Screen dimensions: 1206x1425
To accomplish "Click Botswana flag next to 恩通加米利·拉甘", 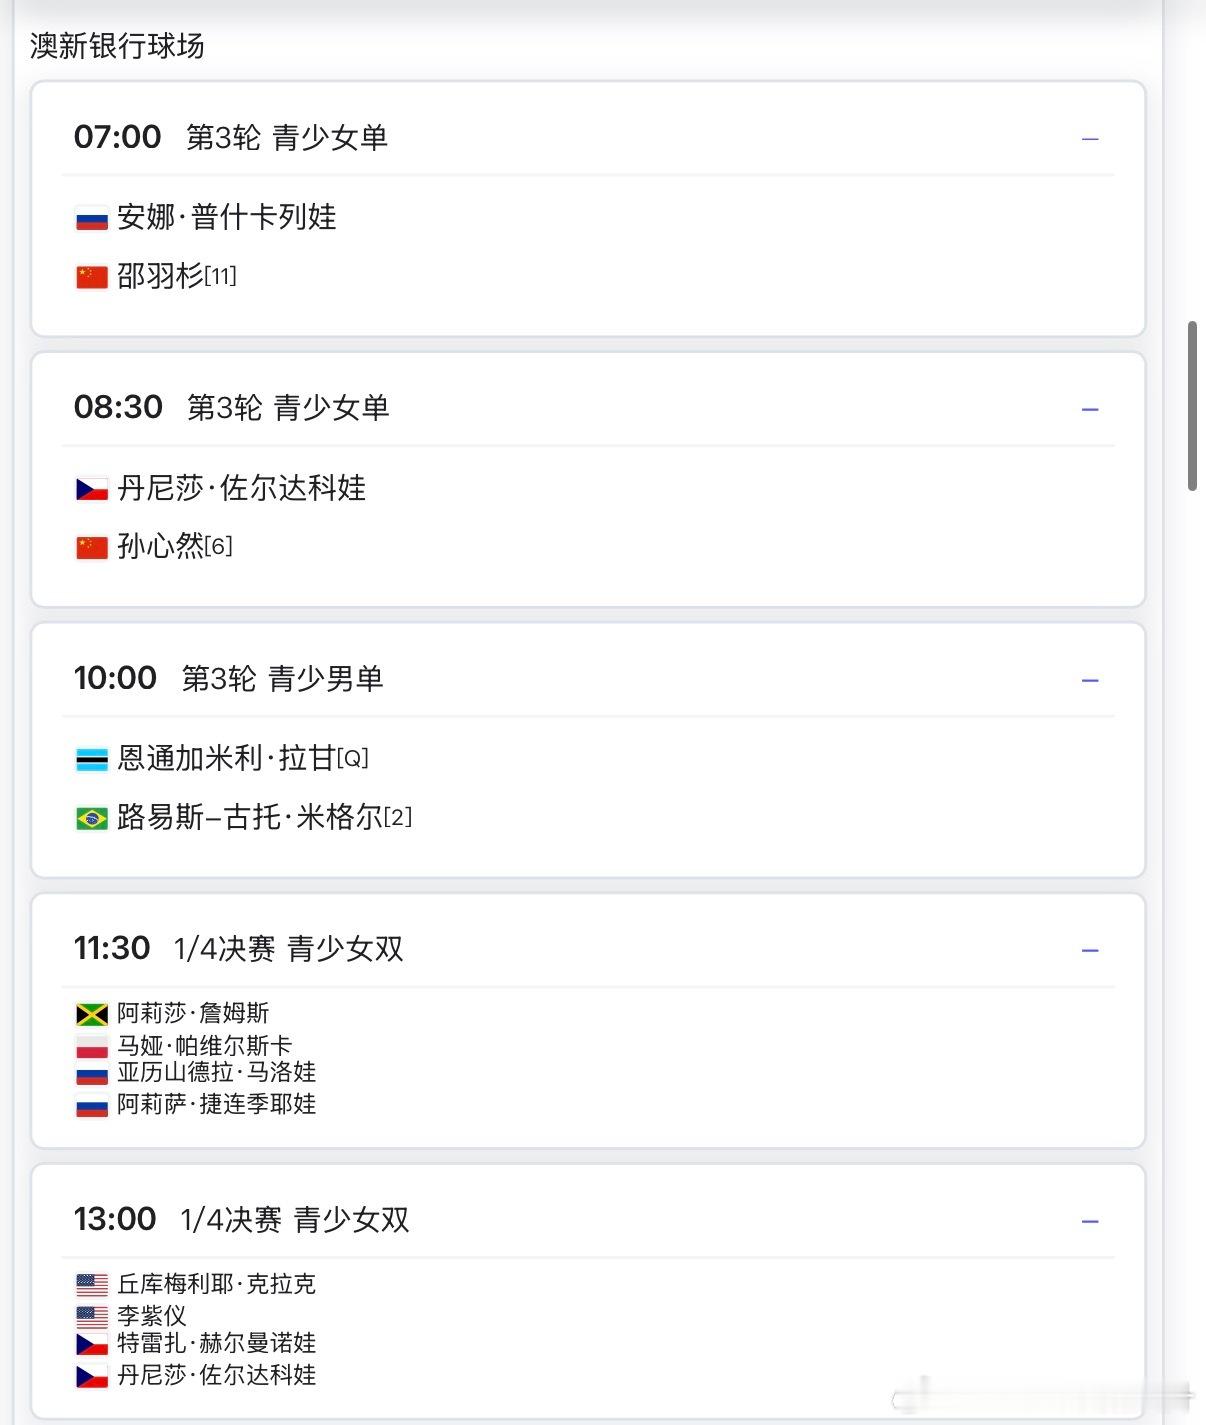I will (92, 760).
